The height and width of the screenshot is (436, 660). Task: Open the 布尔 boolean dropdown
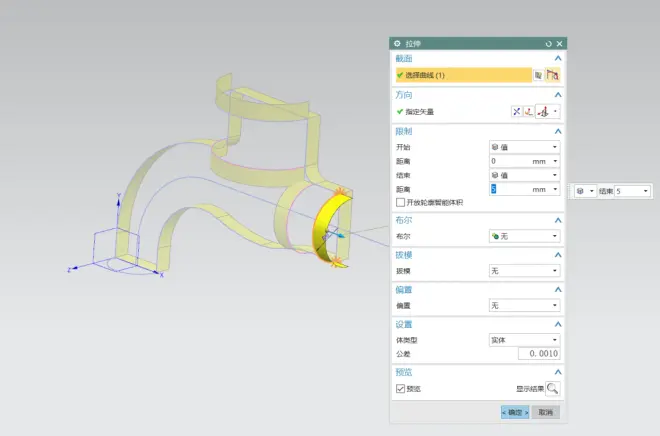pyautogui.click(x=524, y=237)
